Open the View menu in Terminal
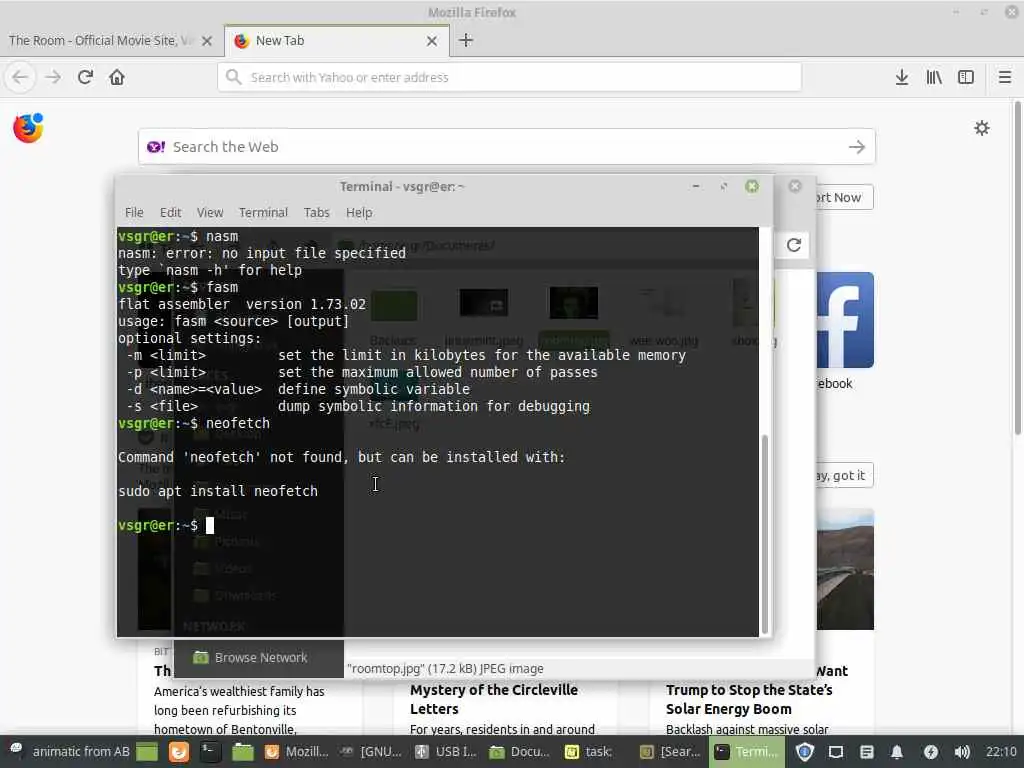The width and height of the screenshot is (1024, 768). [x=210, y=212]
